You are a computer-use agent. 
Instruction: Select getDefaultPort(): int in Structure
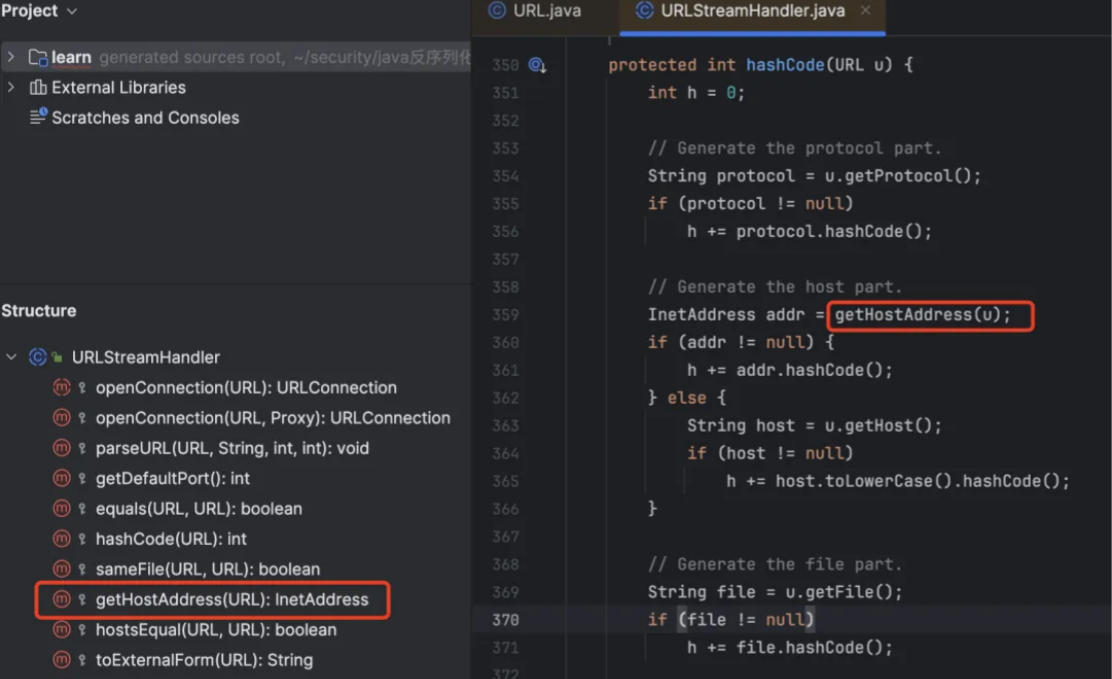pyautogui.click(x=172, y=479)
